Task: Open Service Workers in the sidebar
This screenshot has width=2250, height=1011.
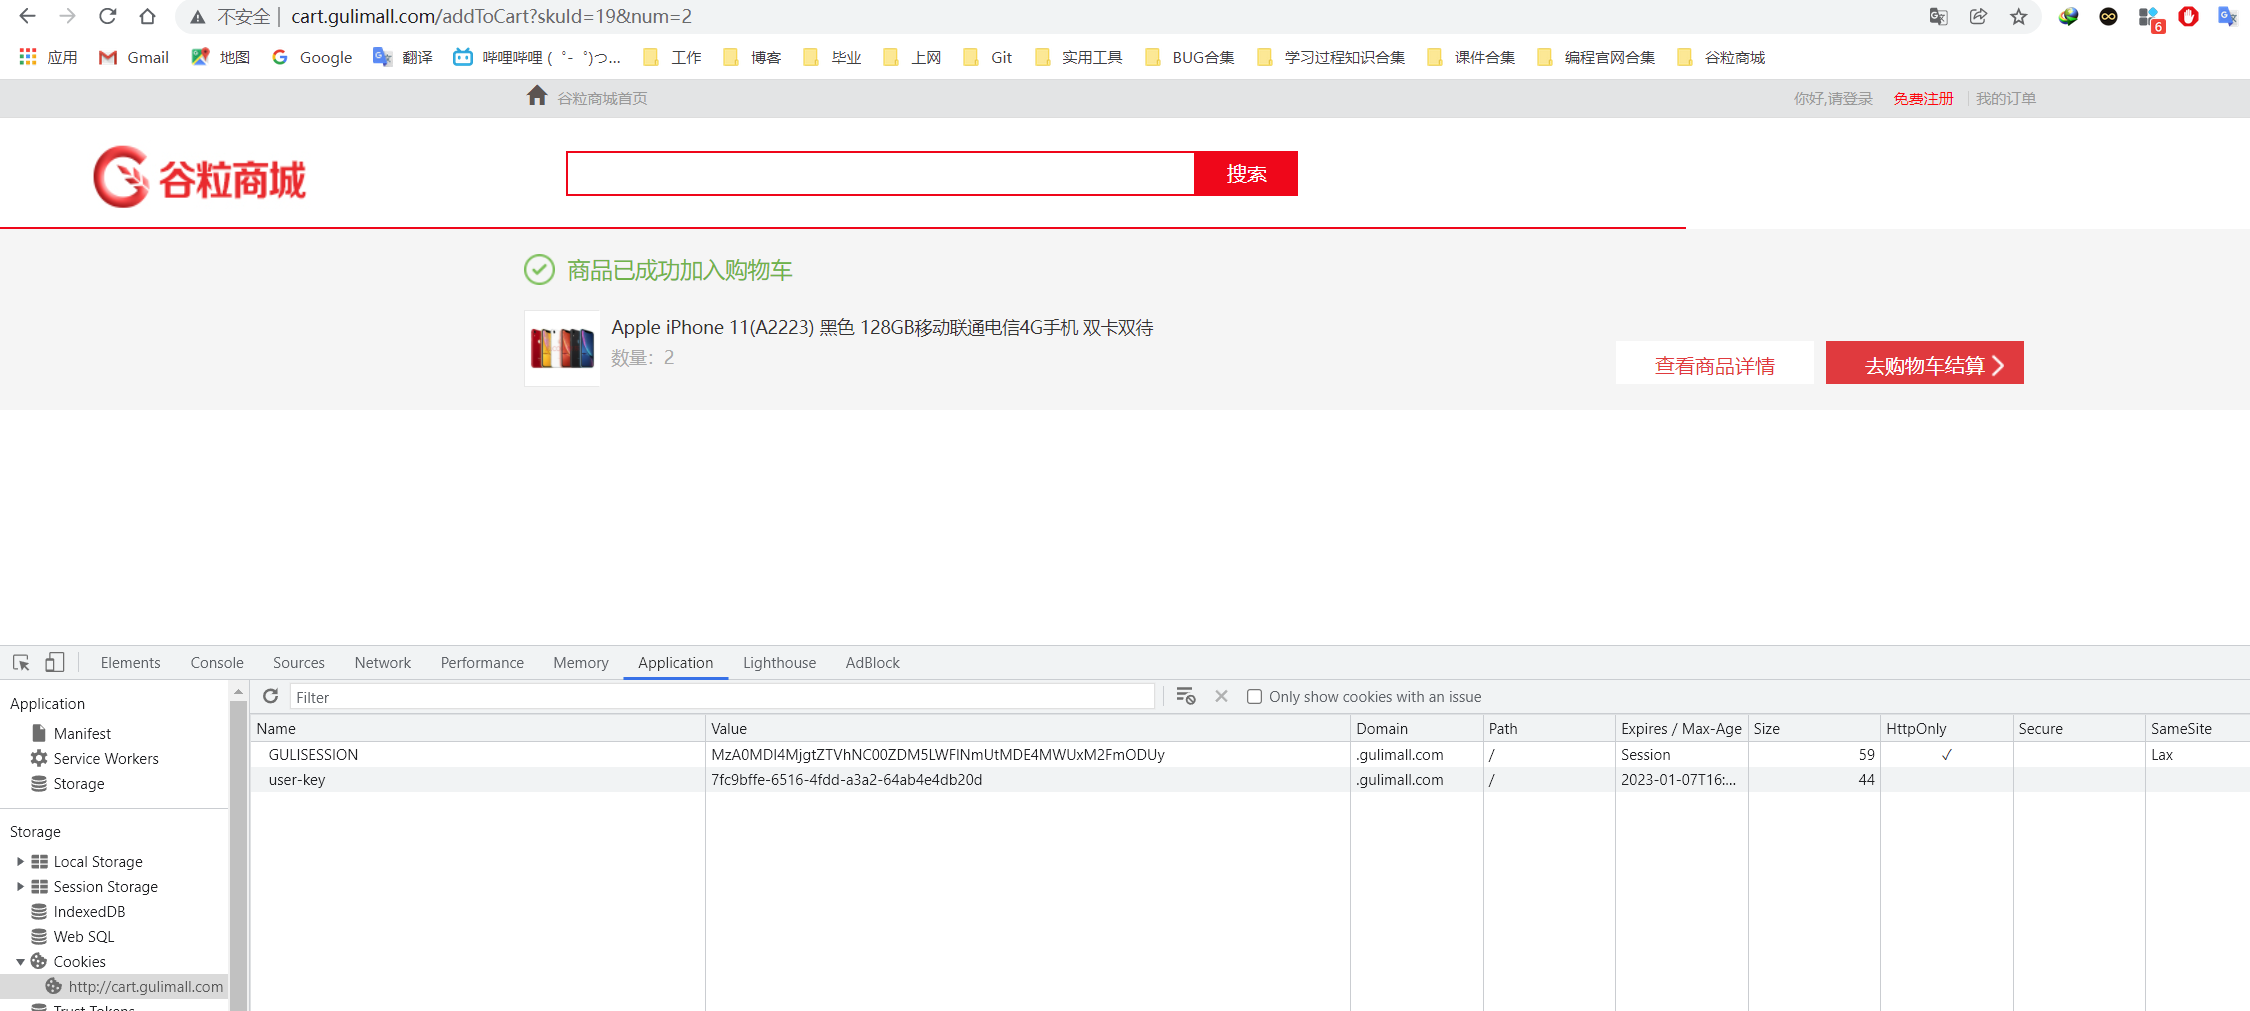Action: [106, 758]
